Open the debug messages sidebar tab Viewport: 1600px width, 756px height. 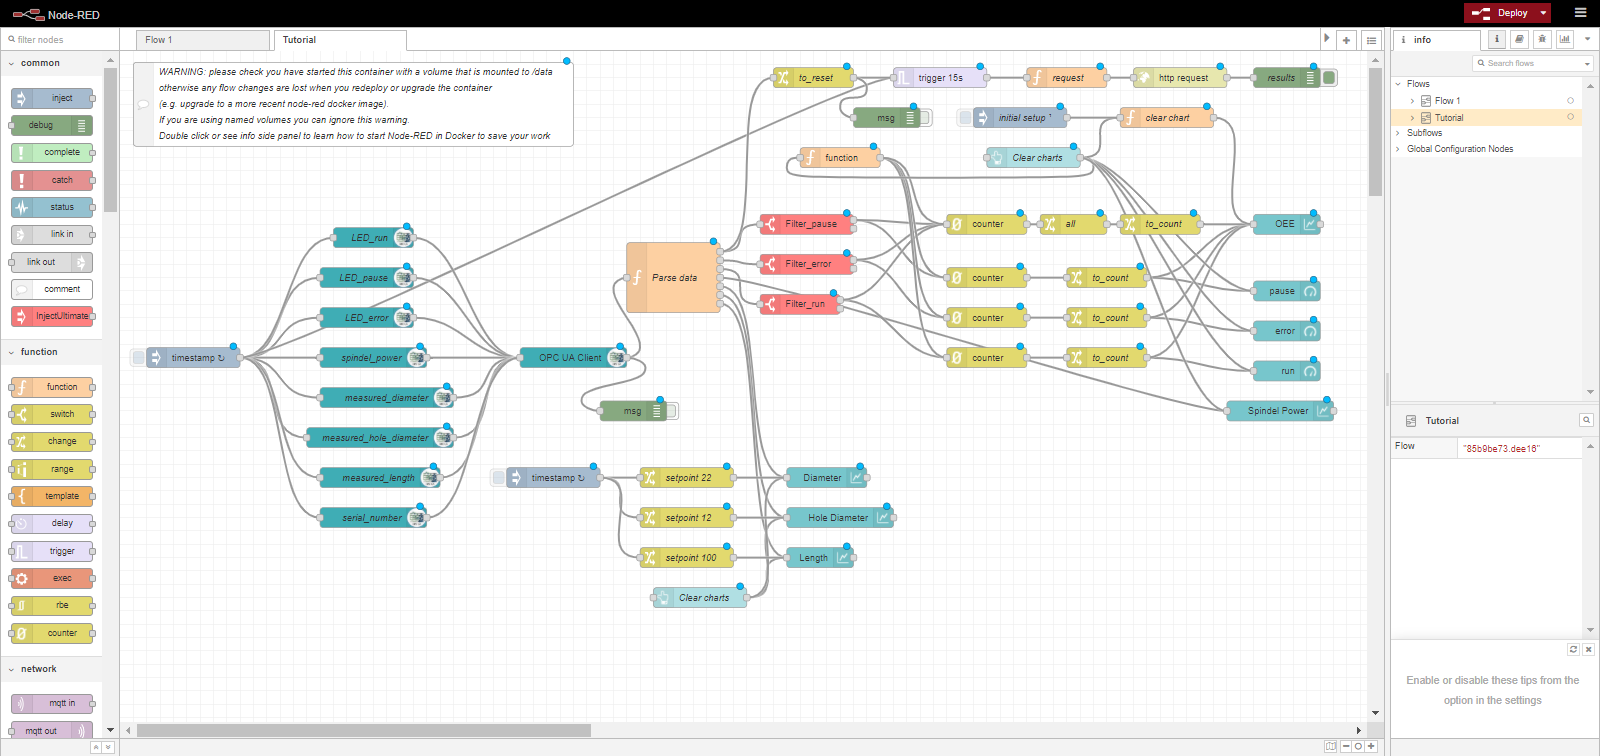point(1542,39)
